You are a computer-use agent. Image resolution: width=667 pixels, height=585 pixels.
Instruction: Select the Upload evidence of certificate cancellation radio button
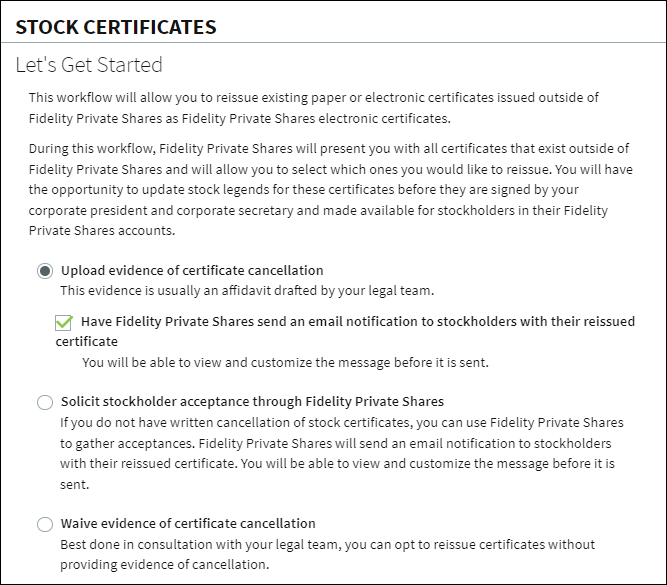point(45,271)
